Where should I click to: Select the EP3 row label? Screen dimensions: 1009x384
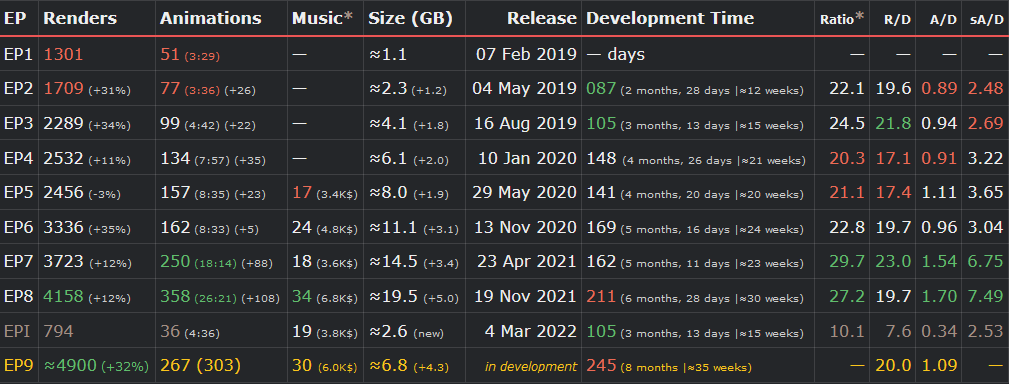pos(18,123)
